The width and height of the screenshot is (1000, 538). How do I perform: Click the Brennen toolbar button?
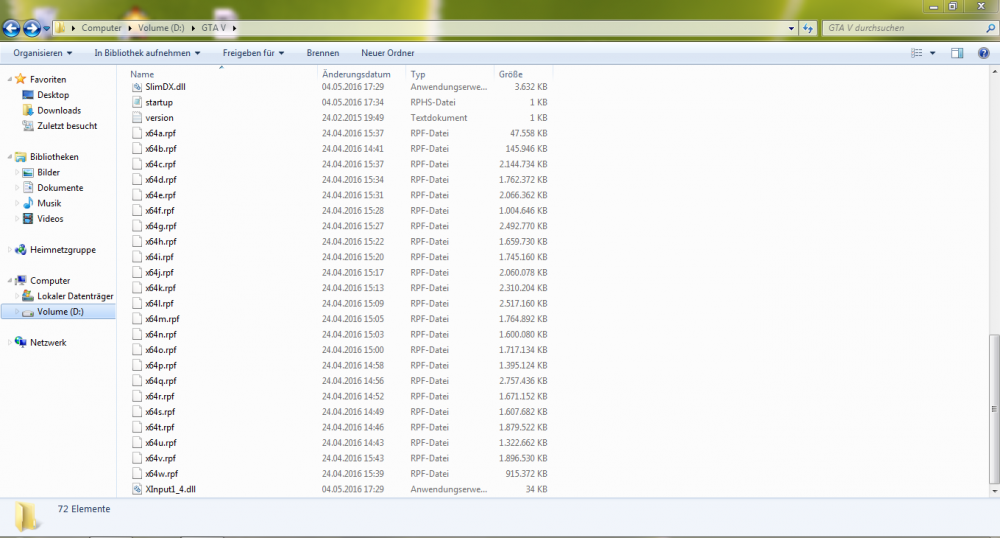(323, 53)
